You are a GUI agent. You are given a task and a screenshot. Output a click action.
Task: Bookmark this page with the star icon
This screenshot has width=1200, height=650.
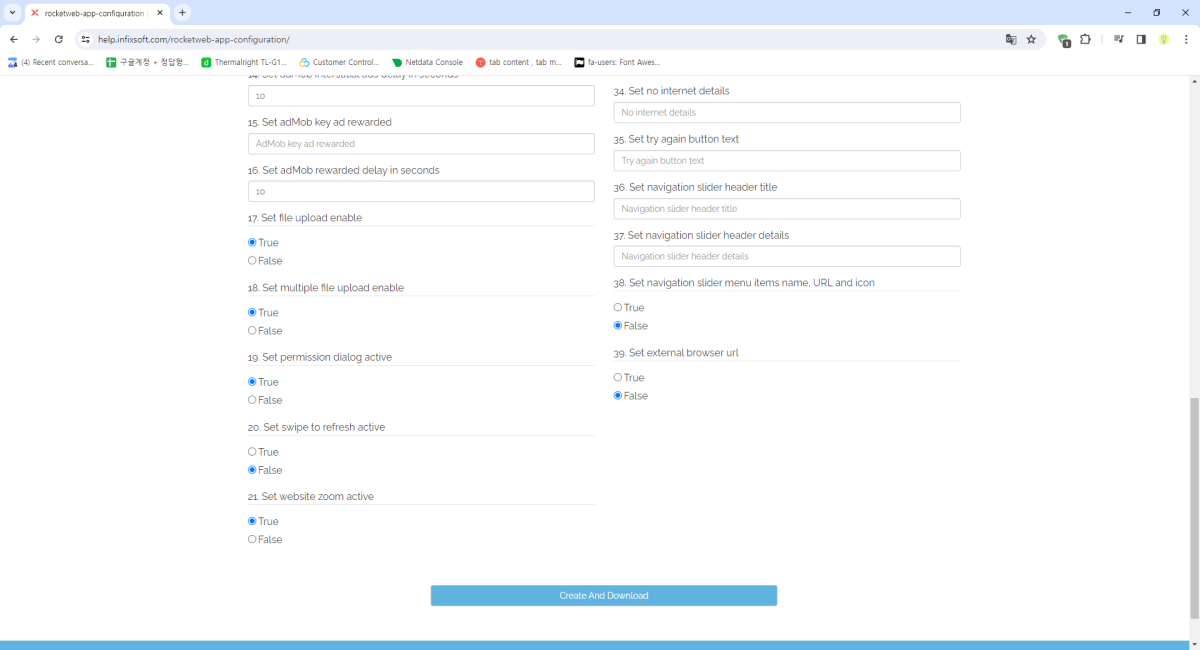1031,39
